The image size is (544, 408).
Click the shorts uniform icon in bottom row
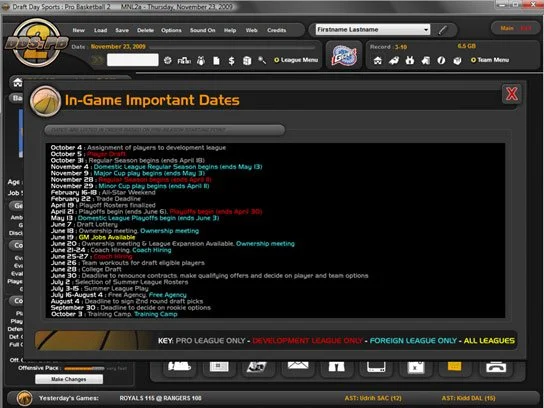coord(336,367)
